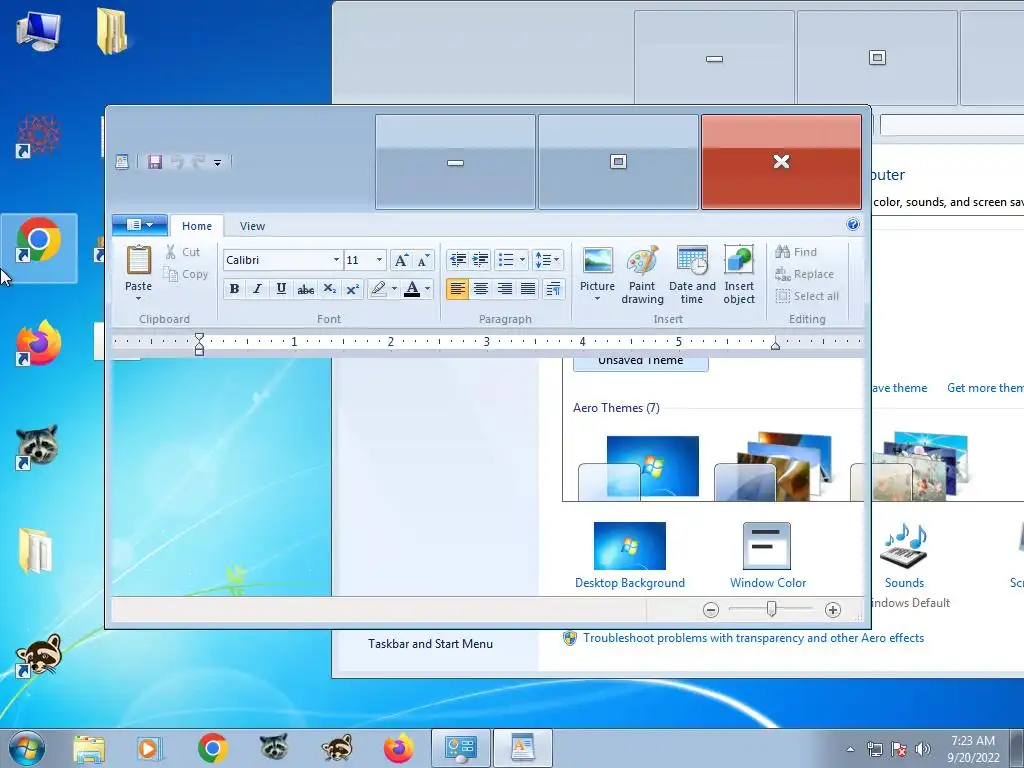
Task: Click Insert object icon
Action: point(739,275)
